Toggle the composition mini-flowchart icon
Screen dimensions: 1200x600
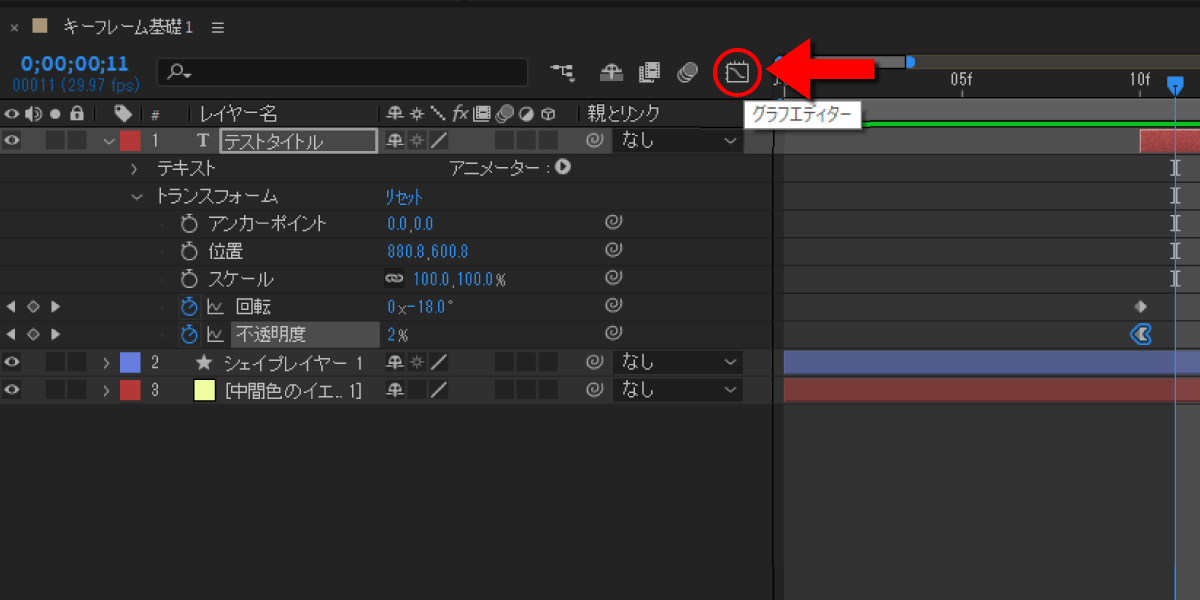coord(563,72)
